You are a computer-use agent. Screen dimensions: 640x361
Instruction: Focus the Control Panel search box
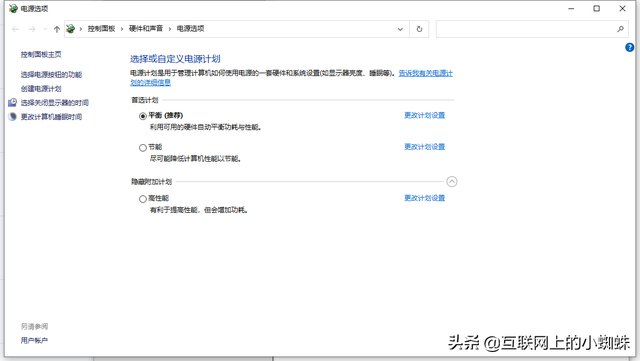[x=532, y=29]
